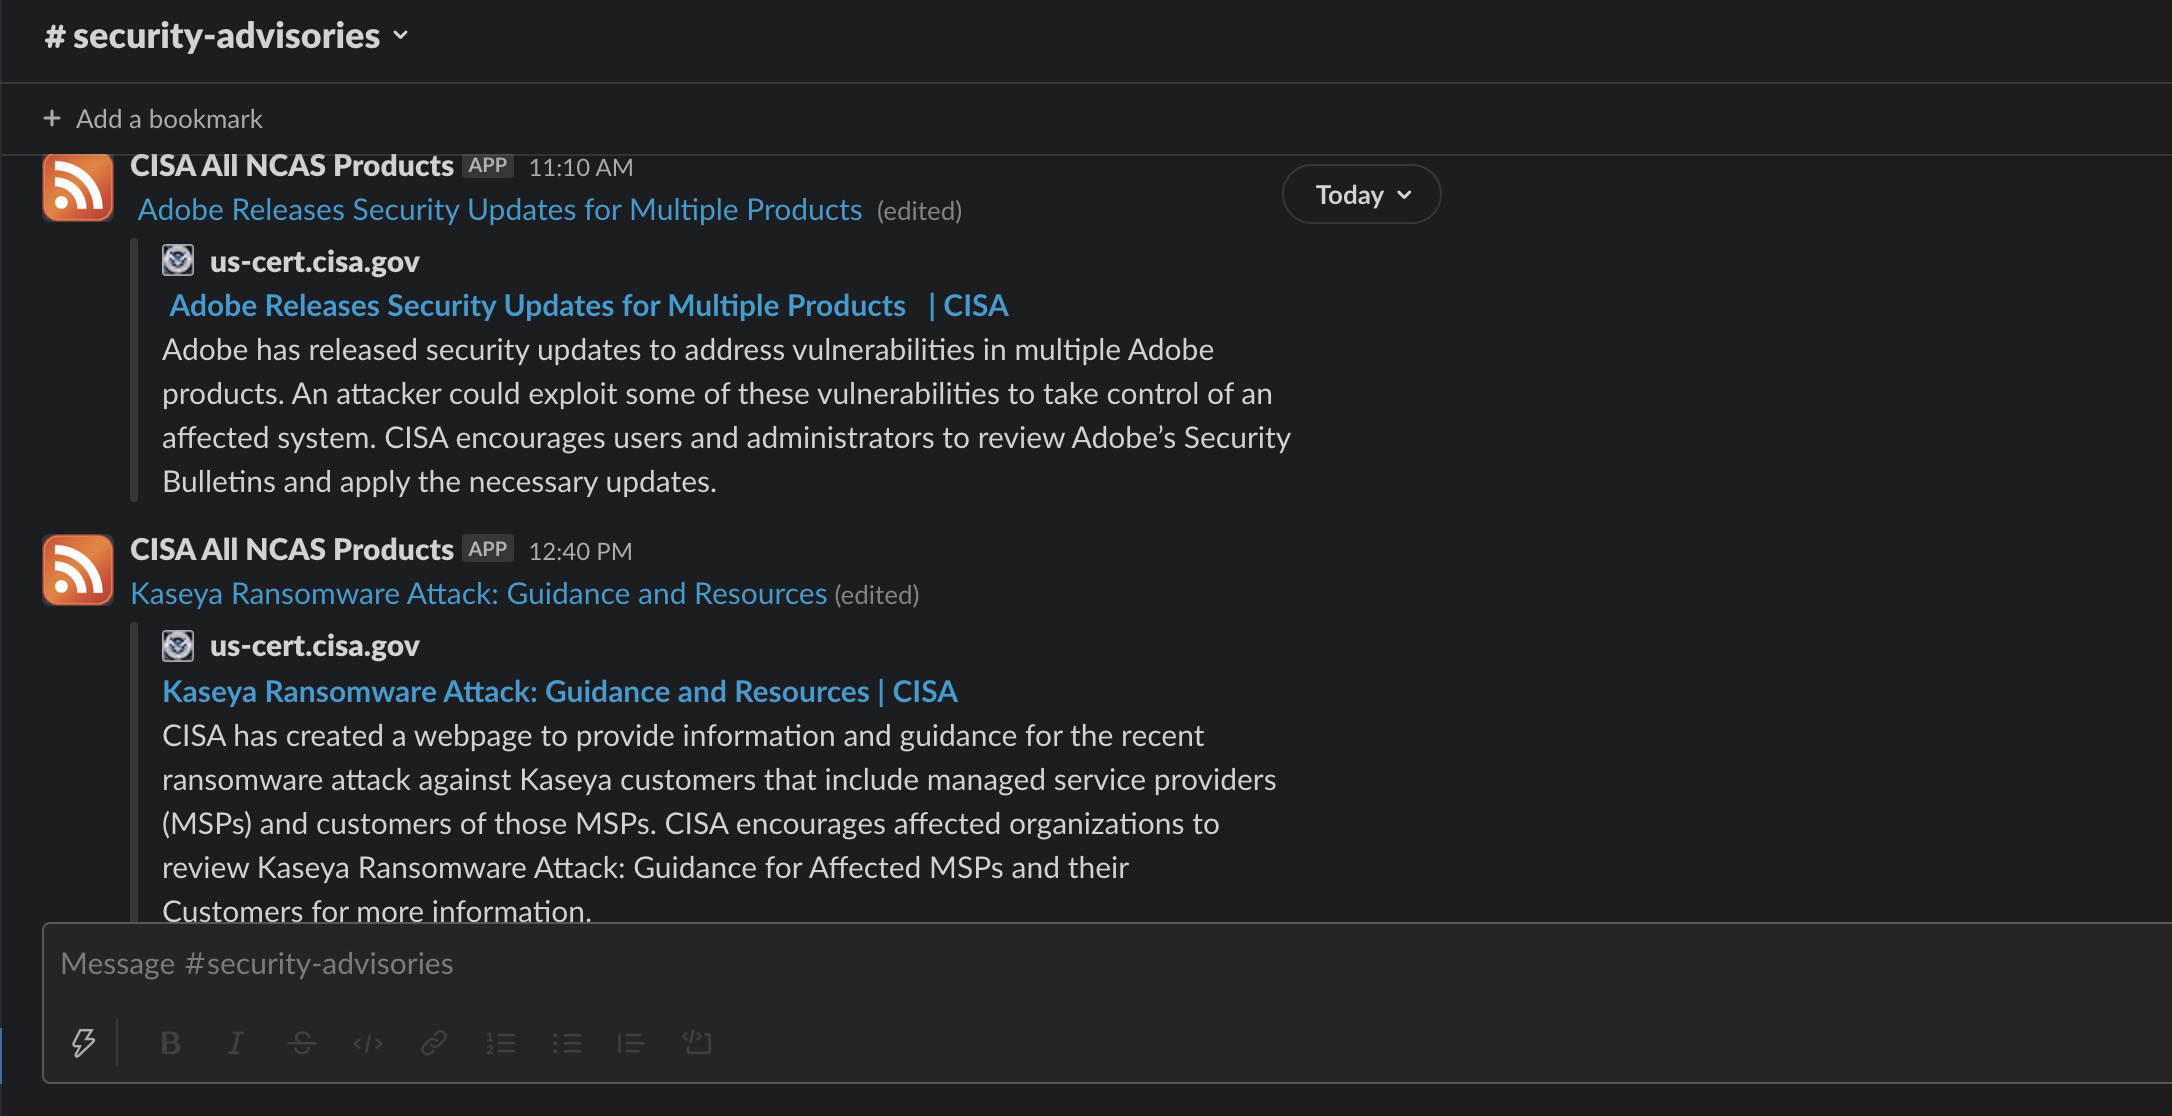Screen dimensions: 2172x1116
Task: Open the Today date jump dropdown
Action: point(1361,194)
